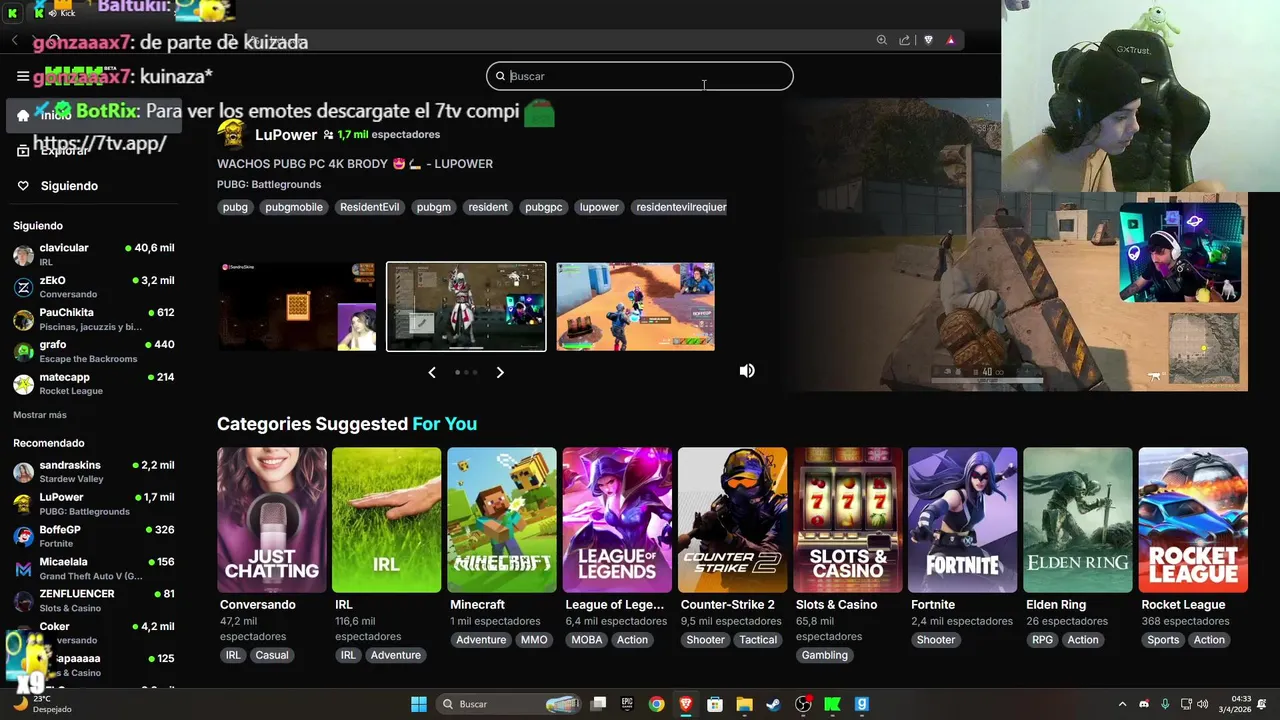1280x720 pixels.
Task: Open the hamburger menu in Kick header
Action: point(23,76)
